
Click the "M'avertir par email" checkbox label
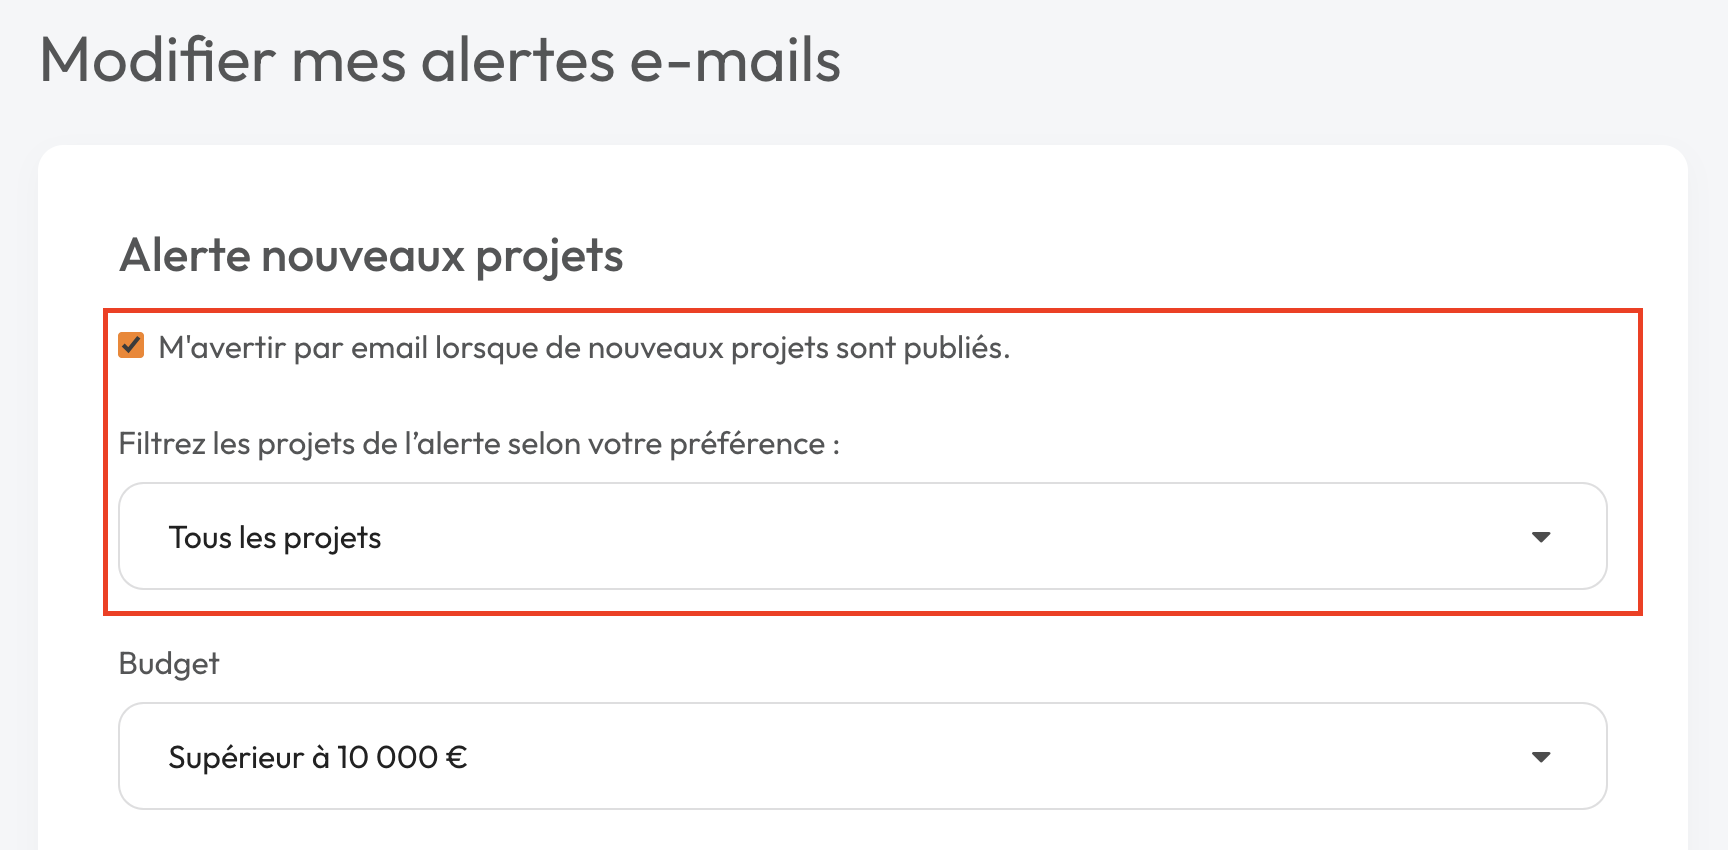[x=583, y=348]
